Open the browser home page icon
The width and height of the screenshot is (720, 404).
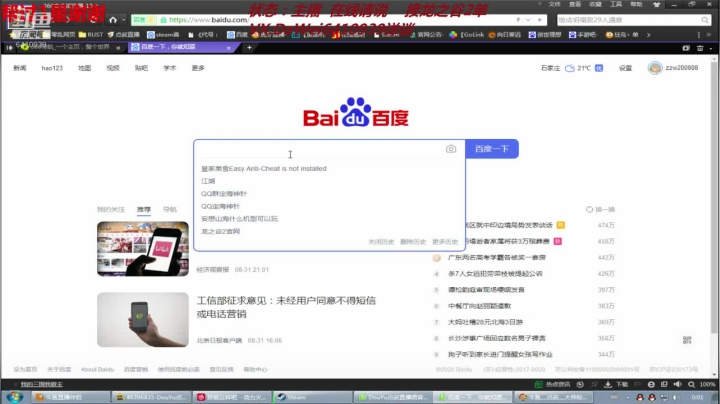click(x=113, y=20)
